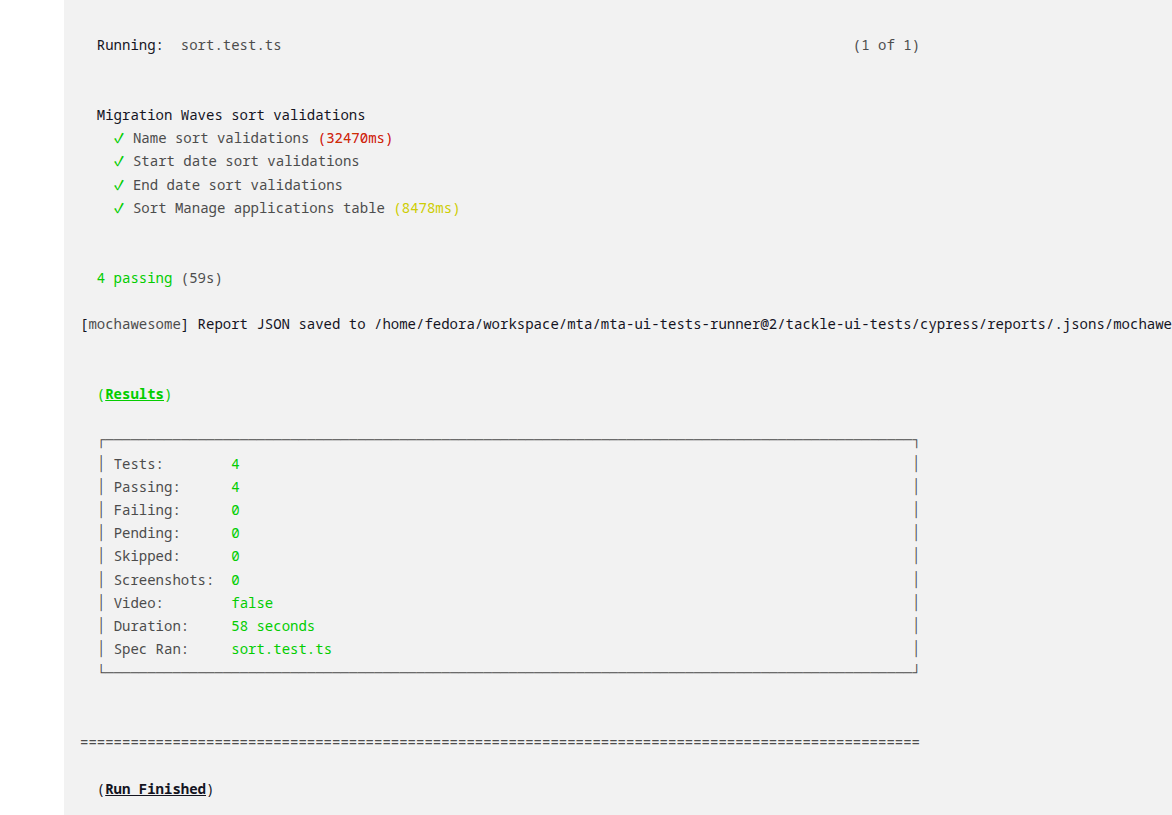Click the underlined Results heading
Screen dimensions: 1172x815
134,394
